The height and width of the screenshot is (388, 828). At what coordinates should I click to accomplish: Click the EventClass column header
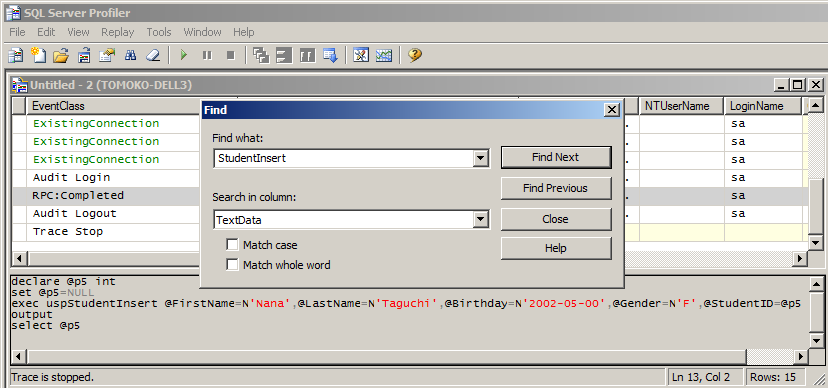(114, 106)
